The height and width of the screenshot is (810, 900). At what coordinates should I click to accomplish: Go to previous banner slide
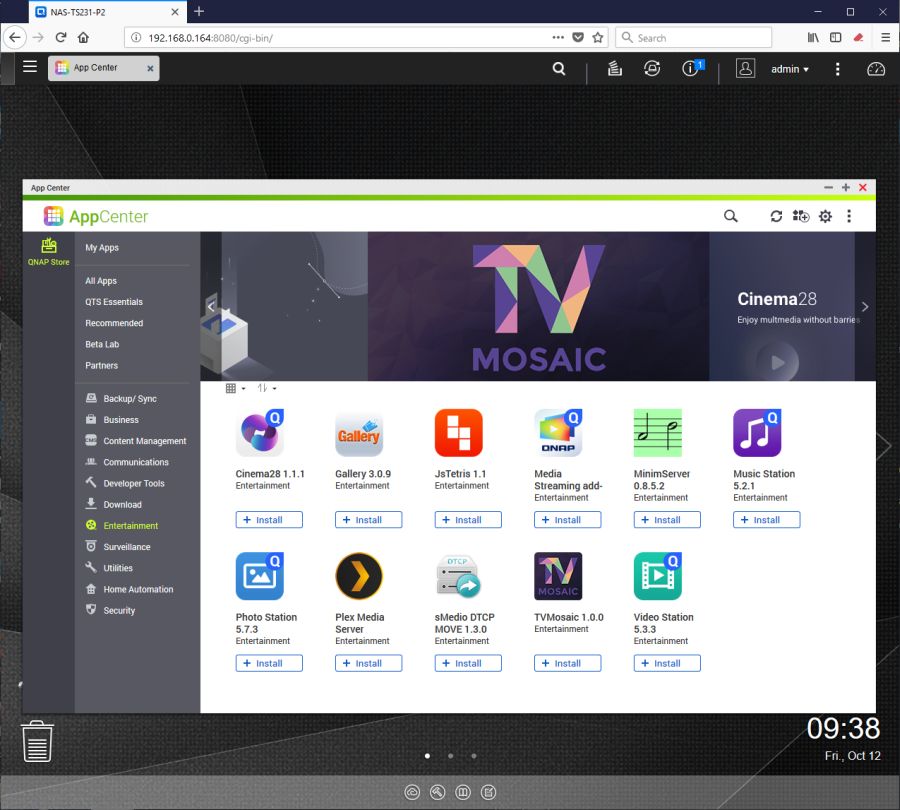point(211,306)
